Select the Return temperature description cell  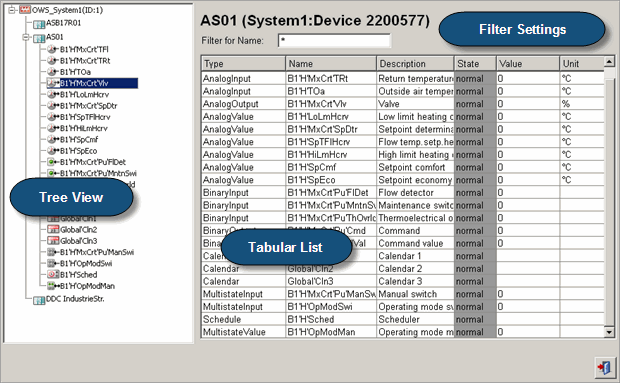415,79
